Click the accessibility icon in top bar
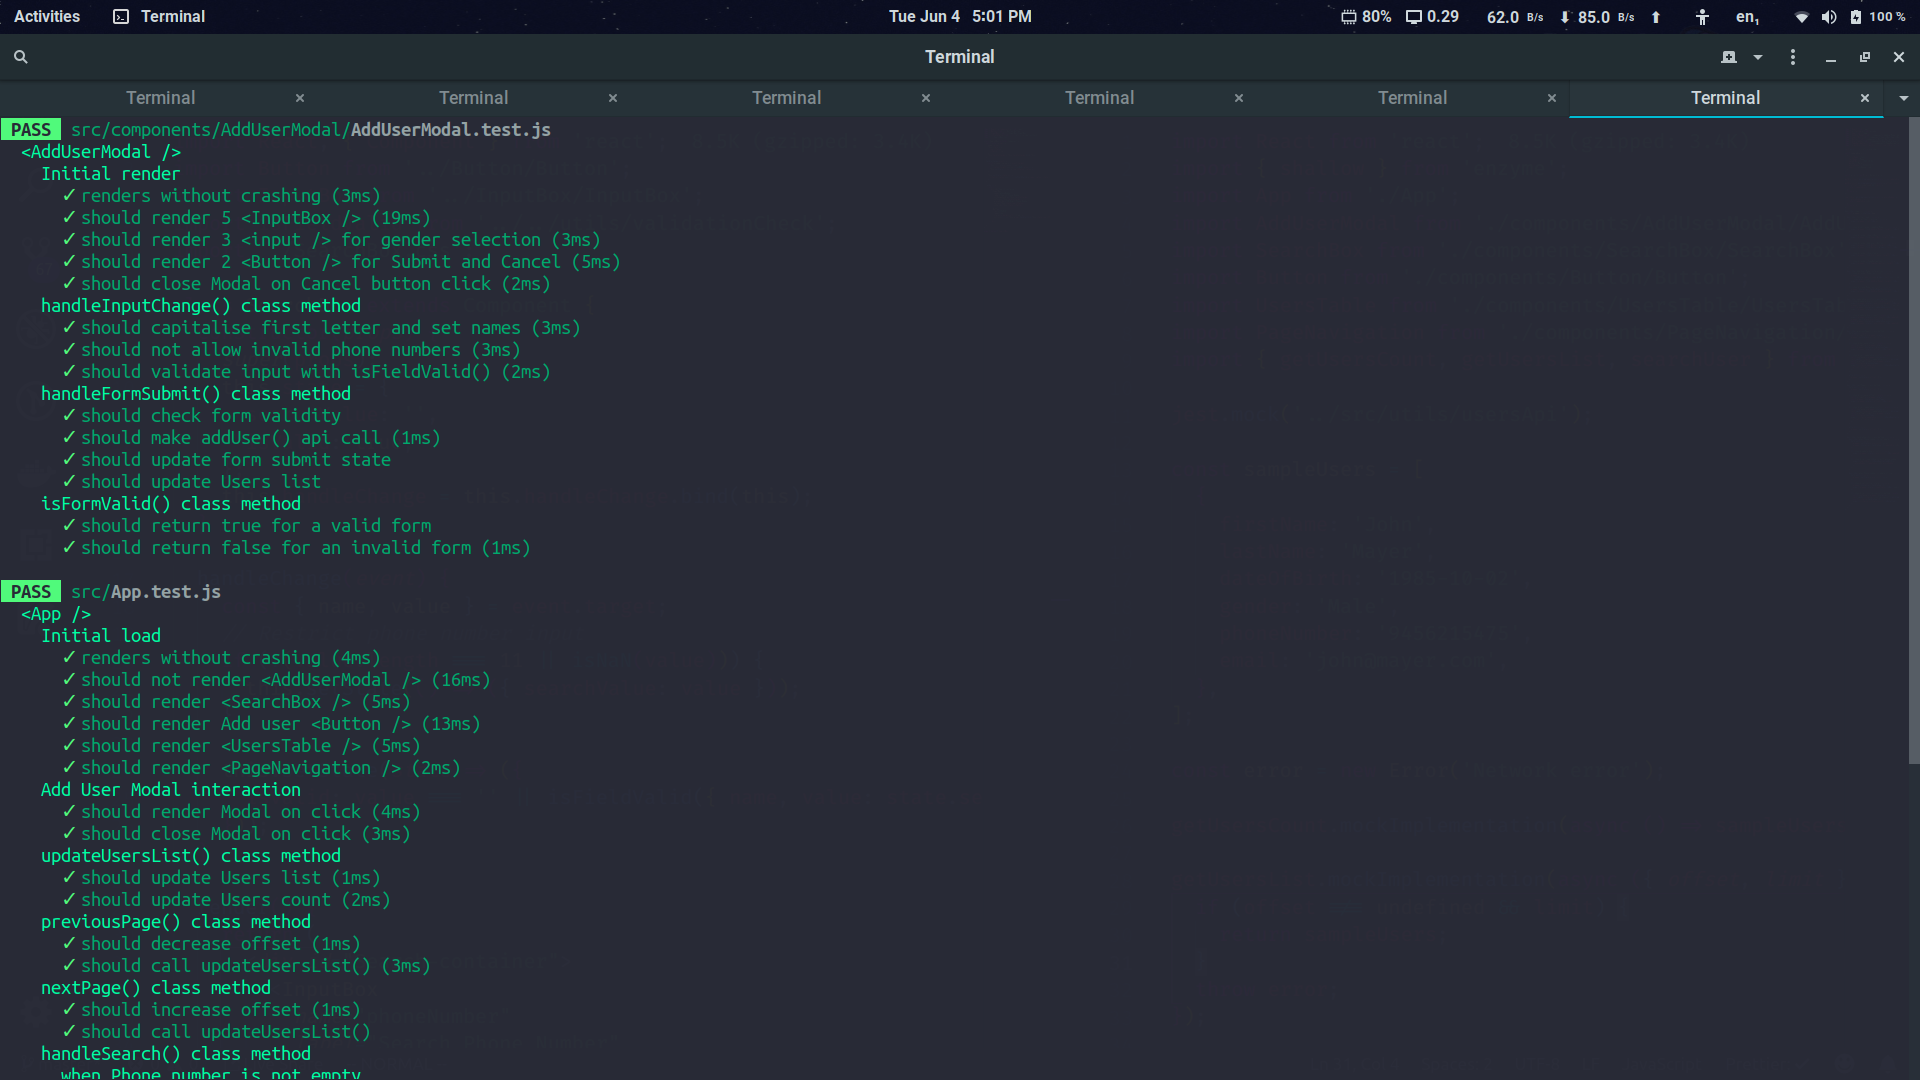The height and width of the screenshot is (1080, 1920). point(1702,16)
